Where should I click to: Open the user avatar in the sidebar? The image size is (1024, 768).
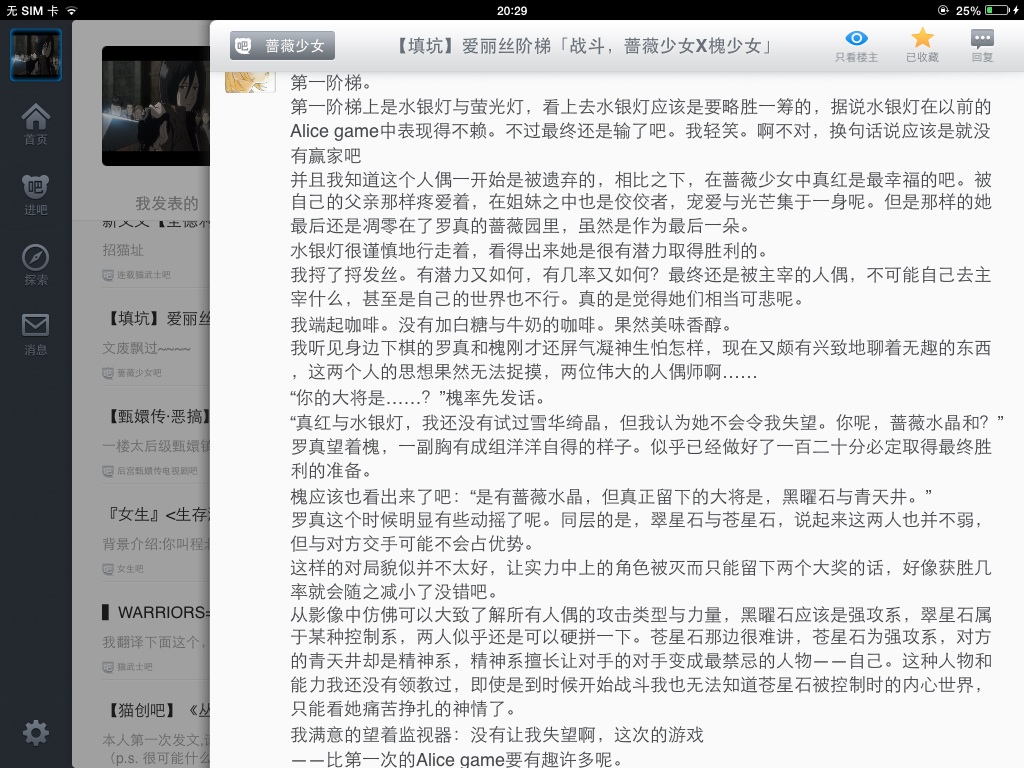pyautogui.click(x=36, y=55)
